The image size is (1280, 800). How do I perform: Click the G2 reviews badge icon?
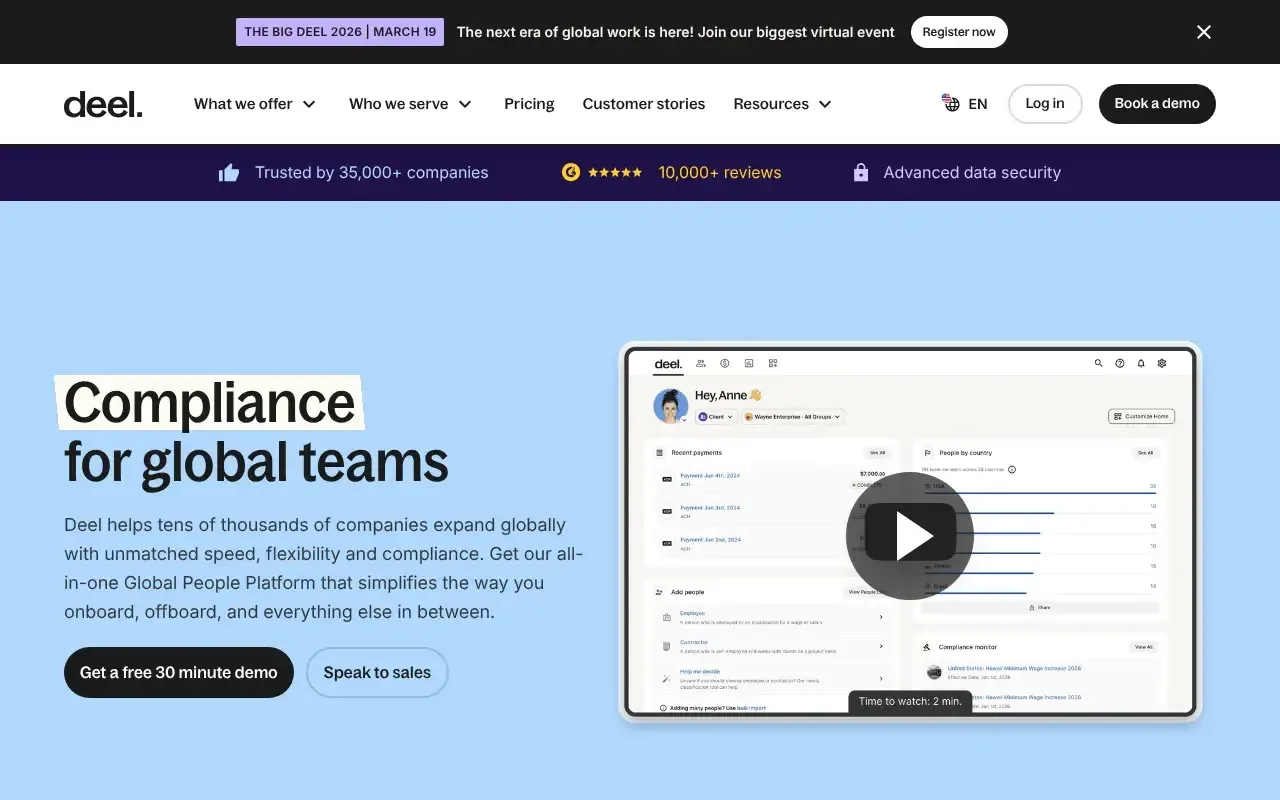tap(571, 172)
